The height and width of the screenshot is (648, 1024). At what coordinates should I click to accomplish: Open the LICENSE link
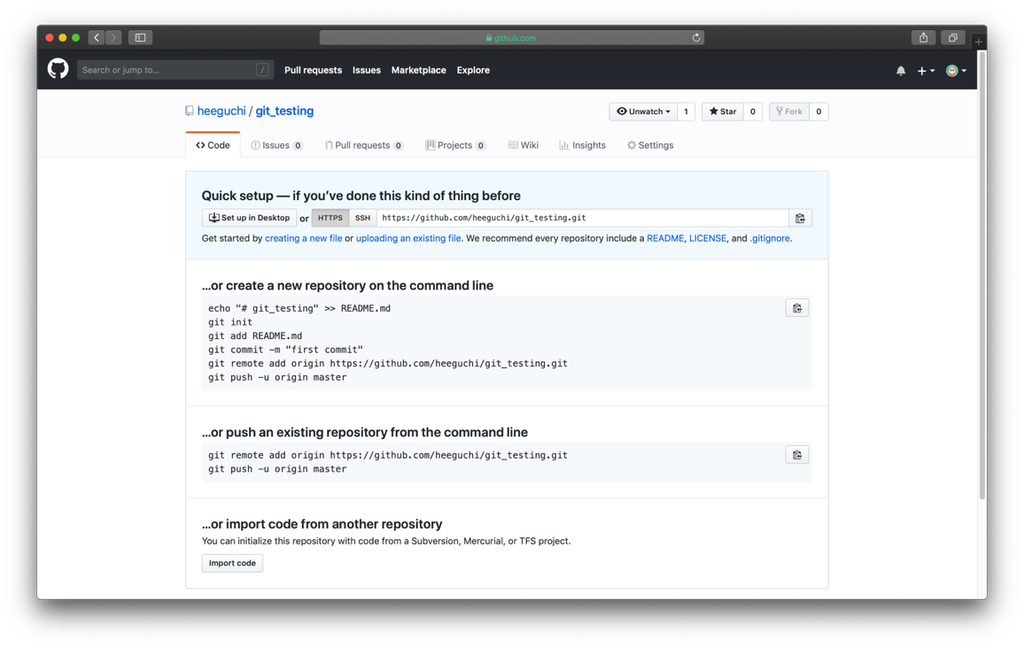coord(707,238)
